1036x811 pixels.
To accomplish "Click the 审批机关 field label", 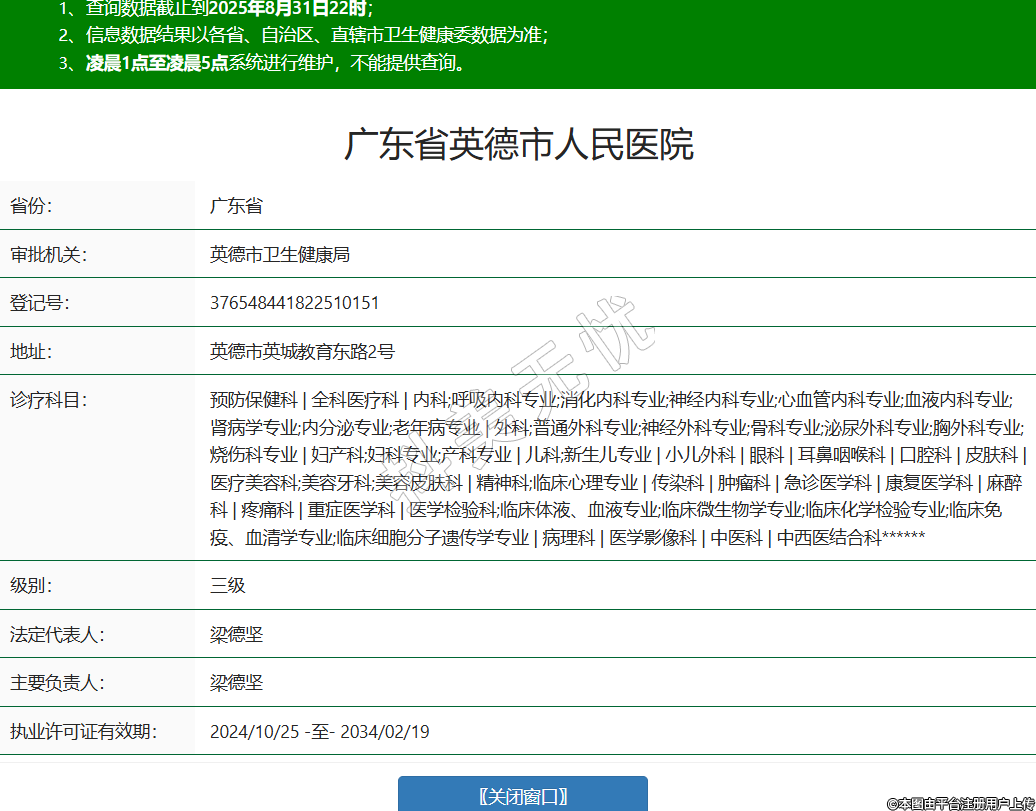I will click(x=48, y=254).
